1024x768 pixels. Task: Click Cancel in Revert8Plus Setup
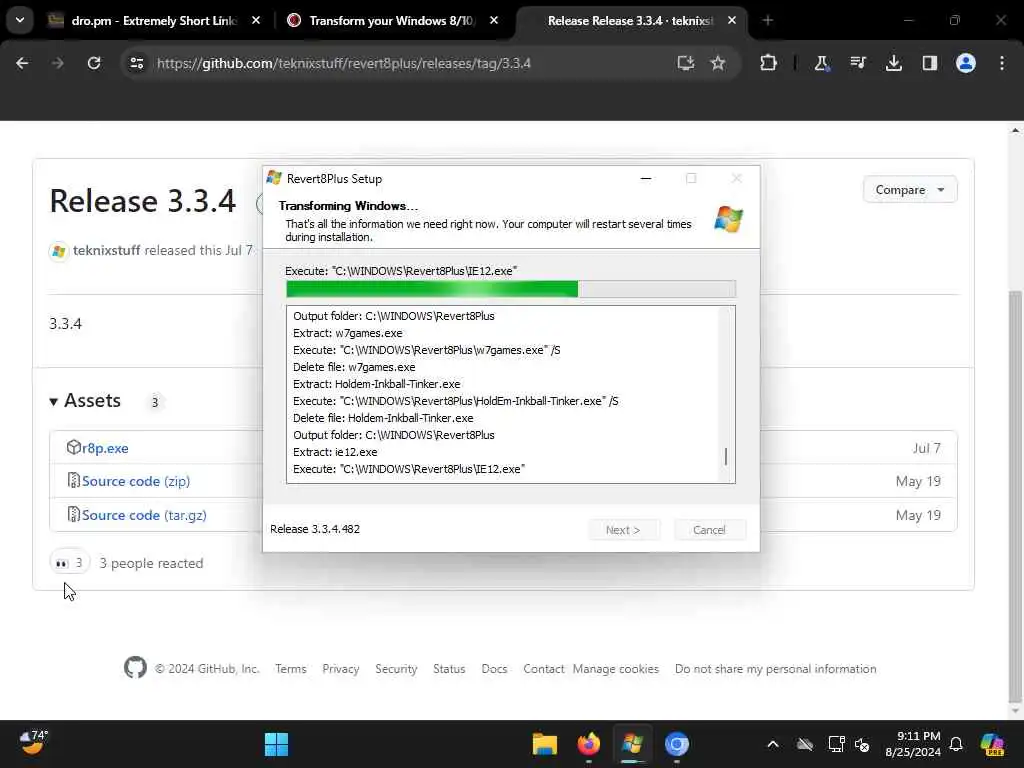[709, 530]
